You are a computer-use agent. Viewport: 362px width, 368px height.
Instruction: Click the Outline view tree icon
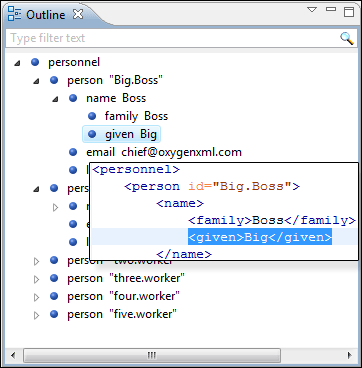pos(14,14)
